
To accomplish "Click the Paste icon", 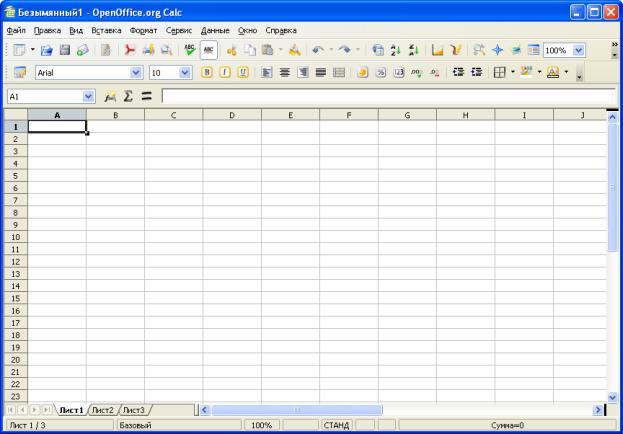I will click(268, 50).
